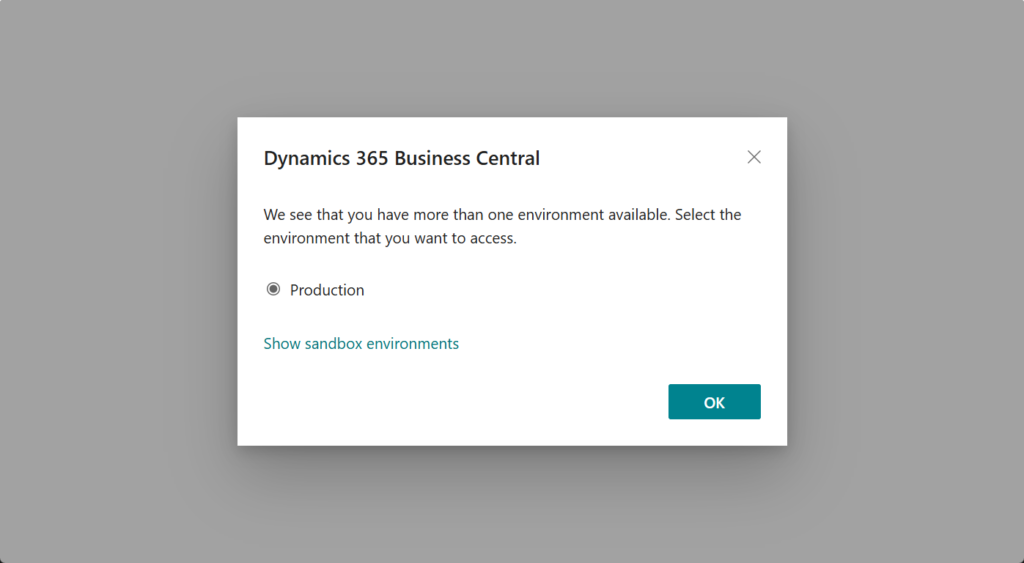Click the Dynamics 365 Business Central title
Image resolution: width=1024 pixels, height=563 pixels.
pyautogui.click(x=401, y=158)
